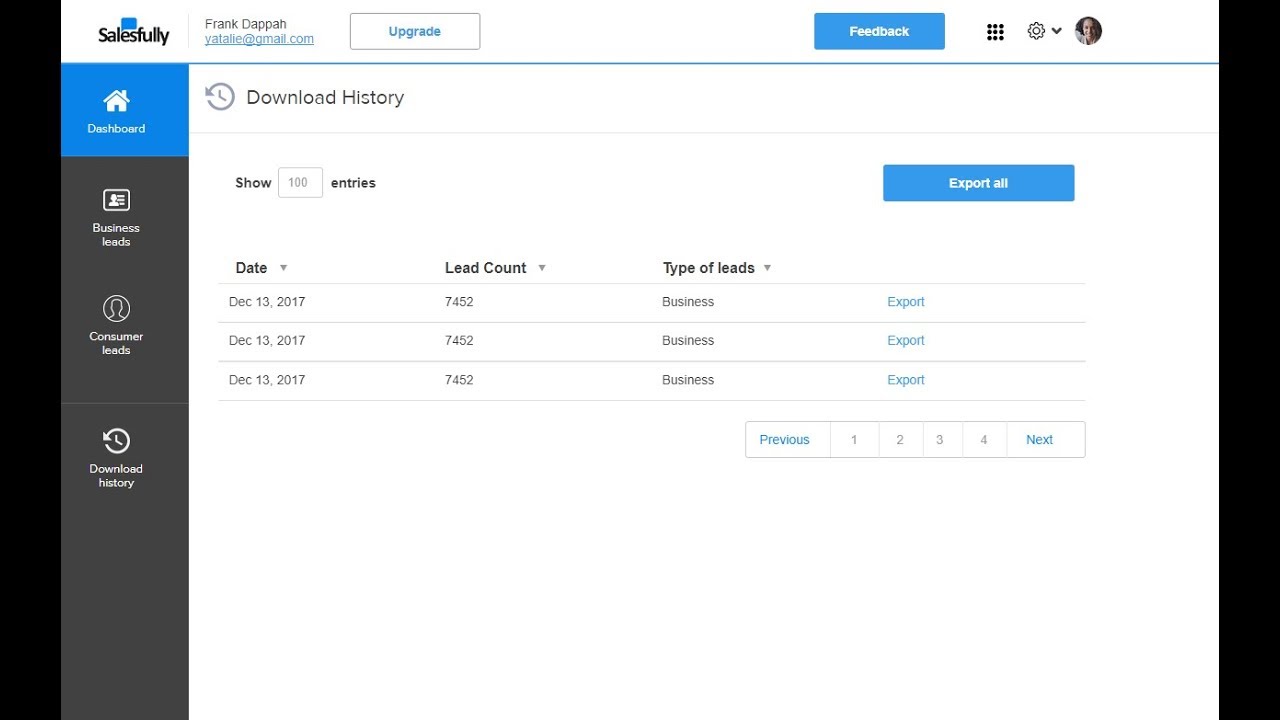
Task: Click the Salesfully logo
Action: pyautogui.click(x=134, y=32)
